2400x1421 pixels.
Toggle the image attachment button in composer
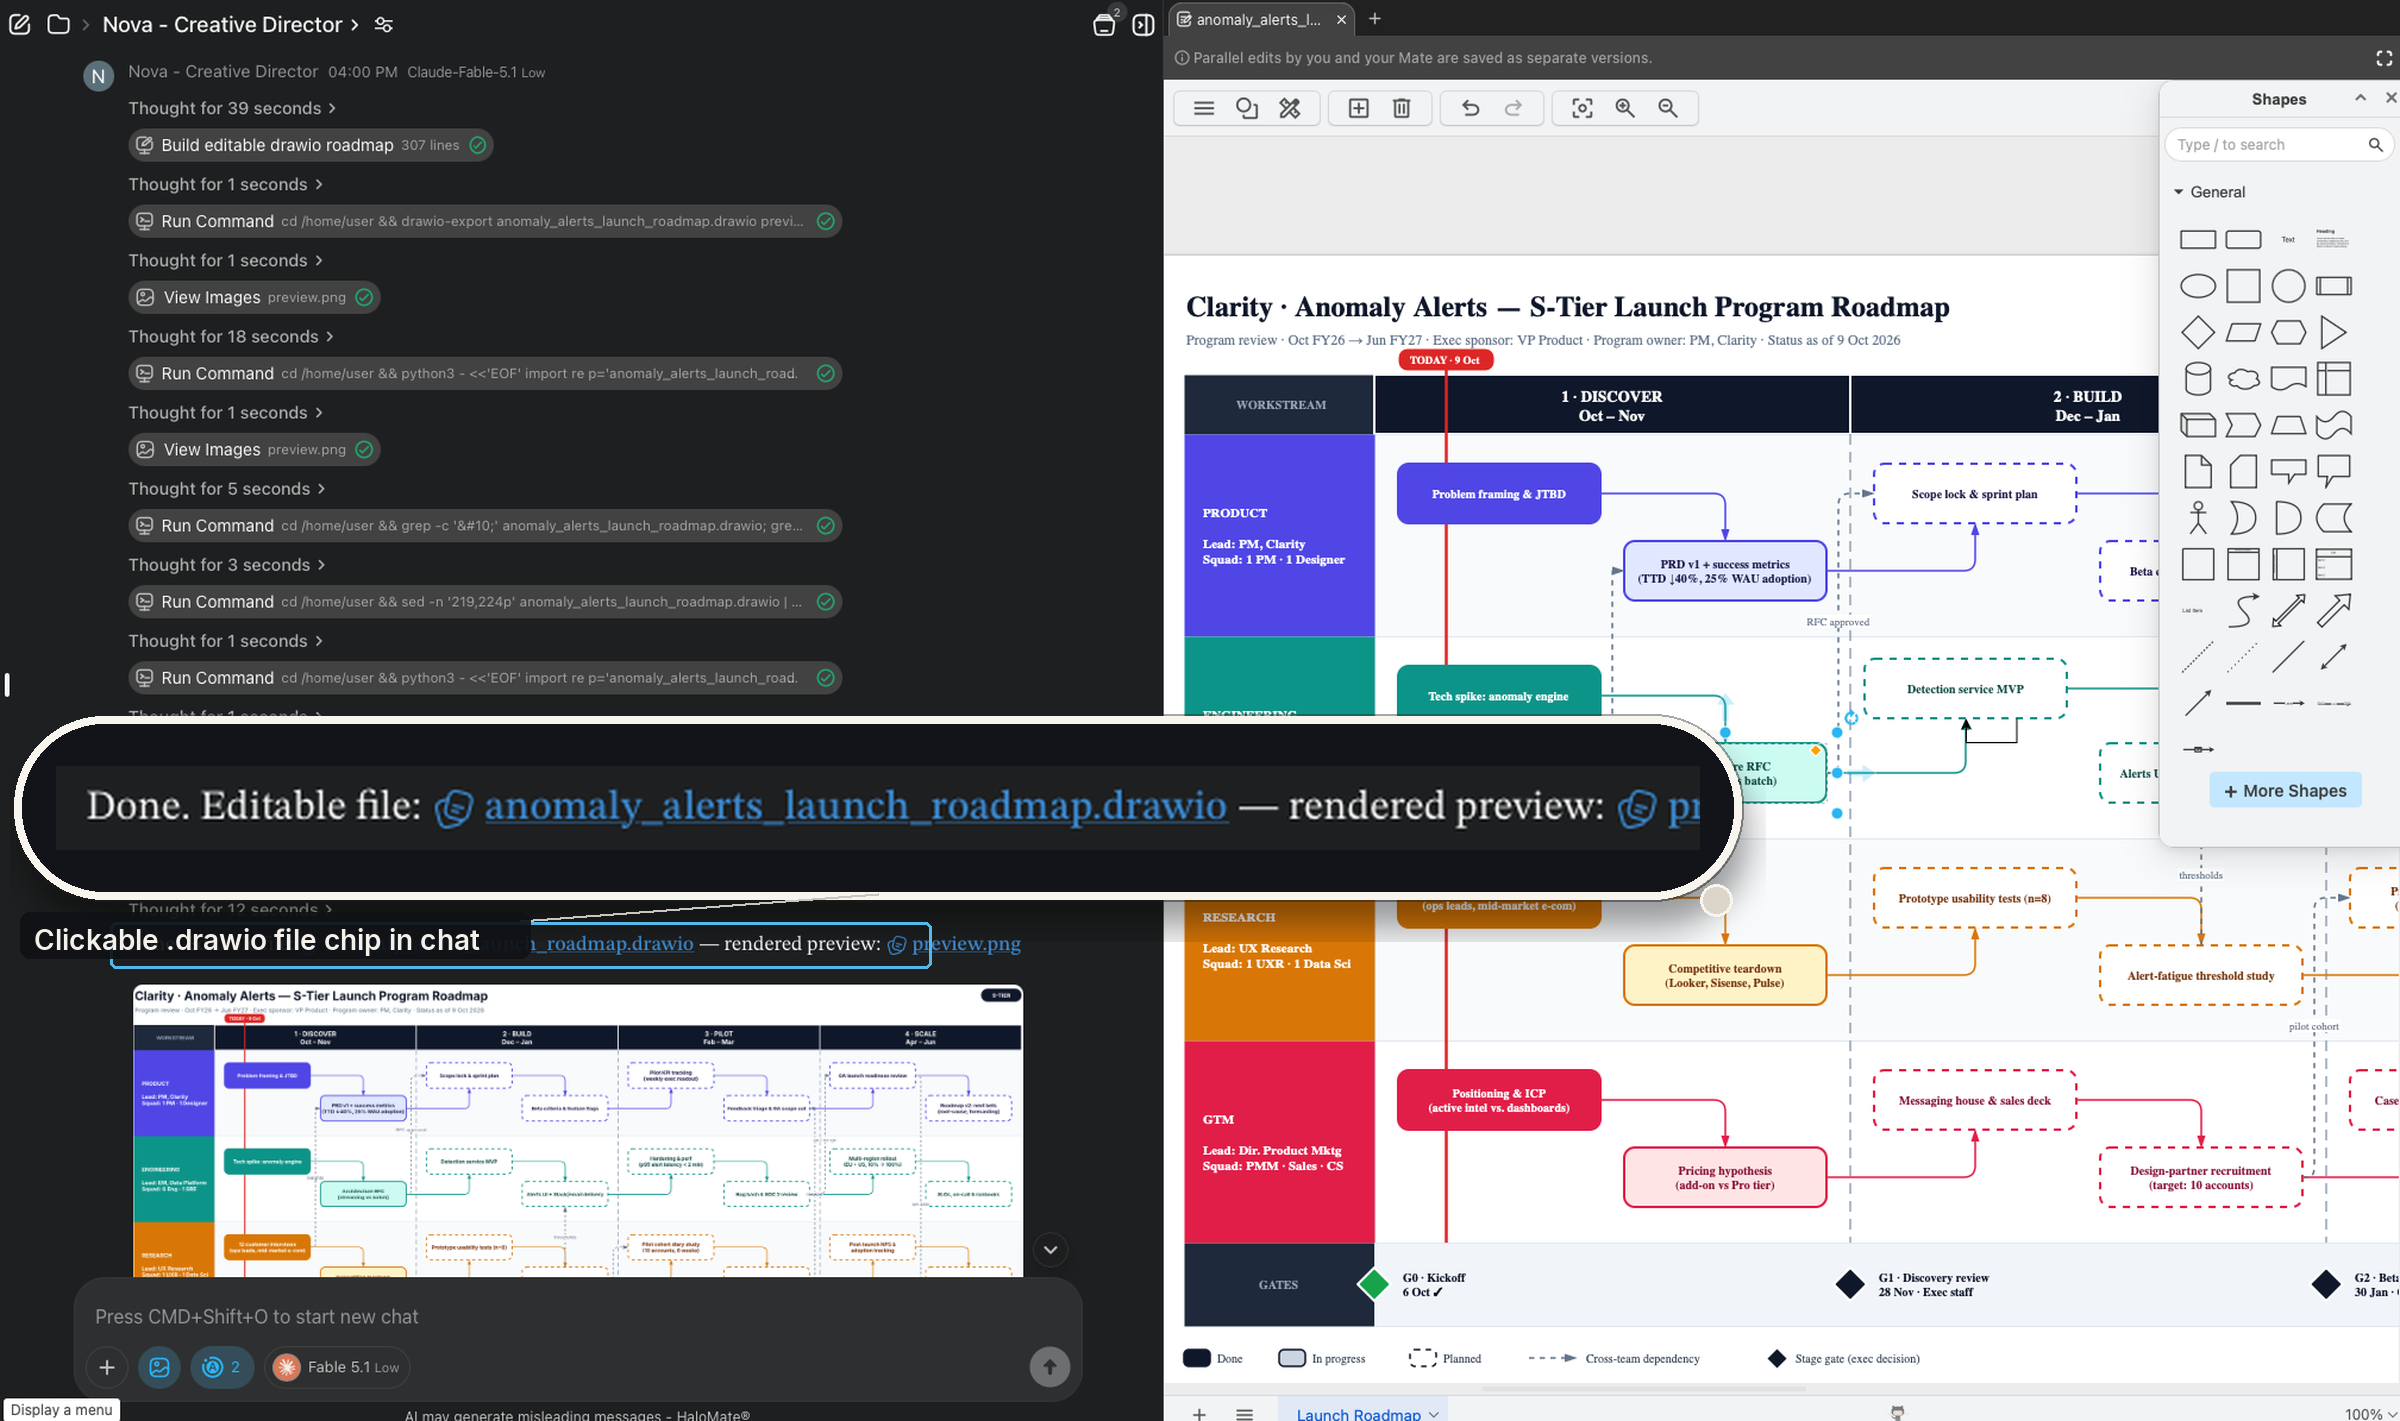click(x=159, y=1367)
